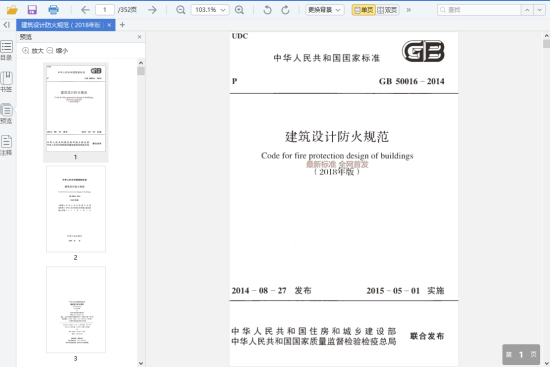Screen dimensions: 550x367
Task: Select page 2 thumbnail
Action: click(76, 209)
